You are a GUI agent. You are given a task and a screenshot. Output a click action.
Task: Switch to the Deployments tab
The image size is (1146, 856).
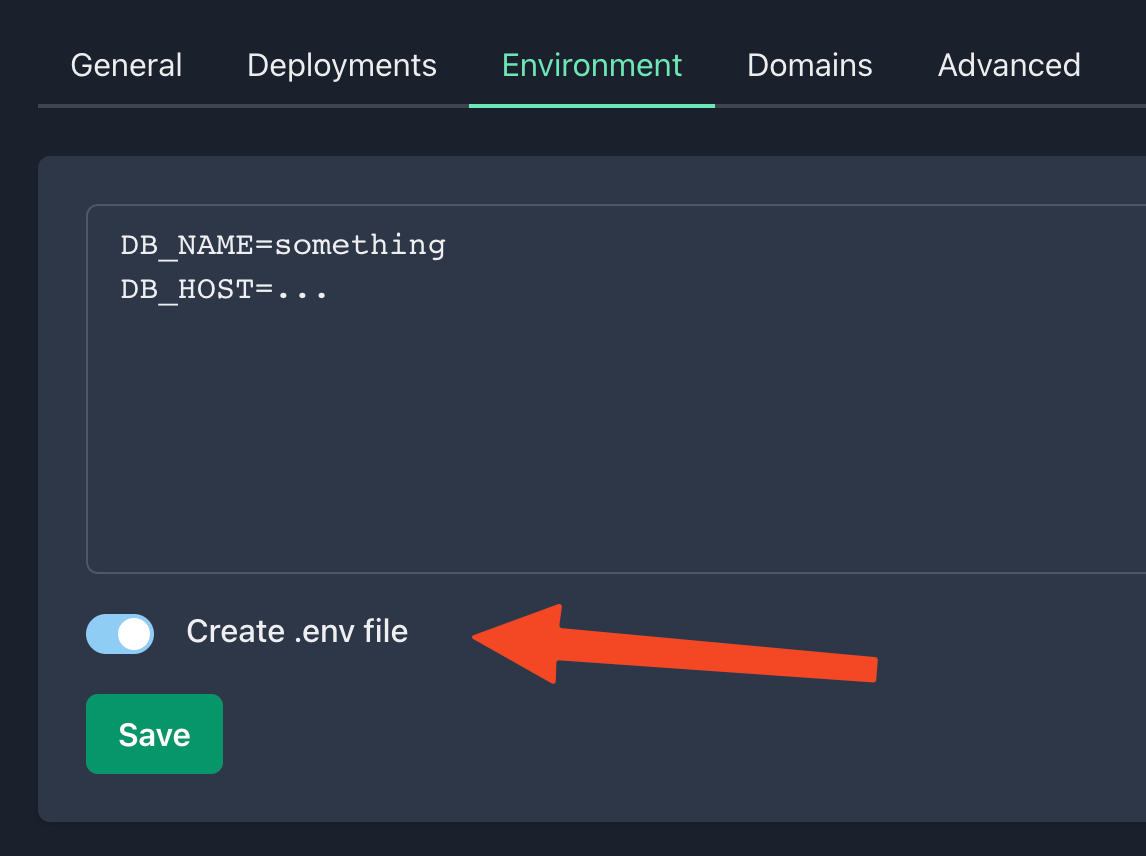(x=341, y=65)
